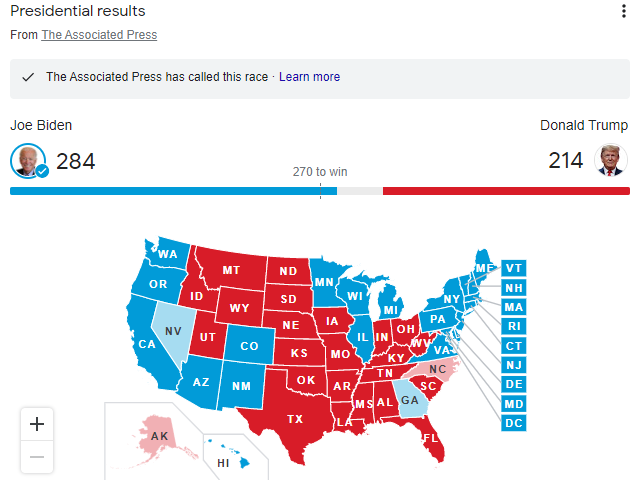This screenshot has height=480, width=641.
Task: Select the NJ state label box
Action: (x=513, y=365)
